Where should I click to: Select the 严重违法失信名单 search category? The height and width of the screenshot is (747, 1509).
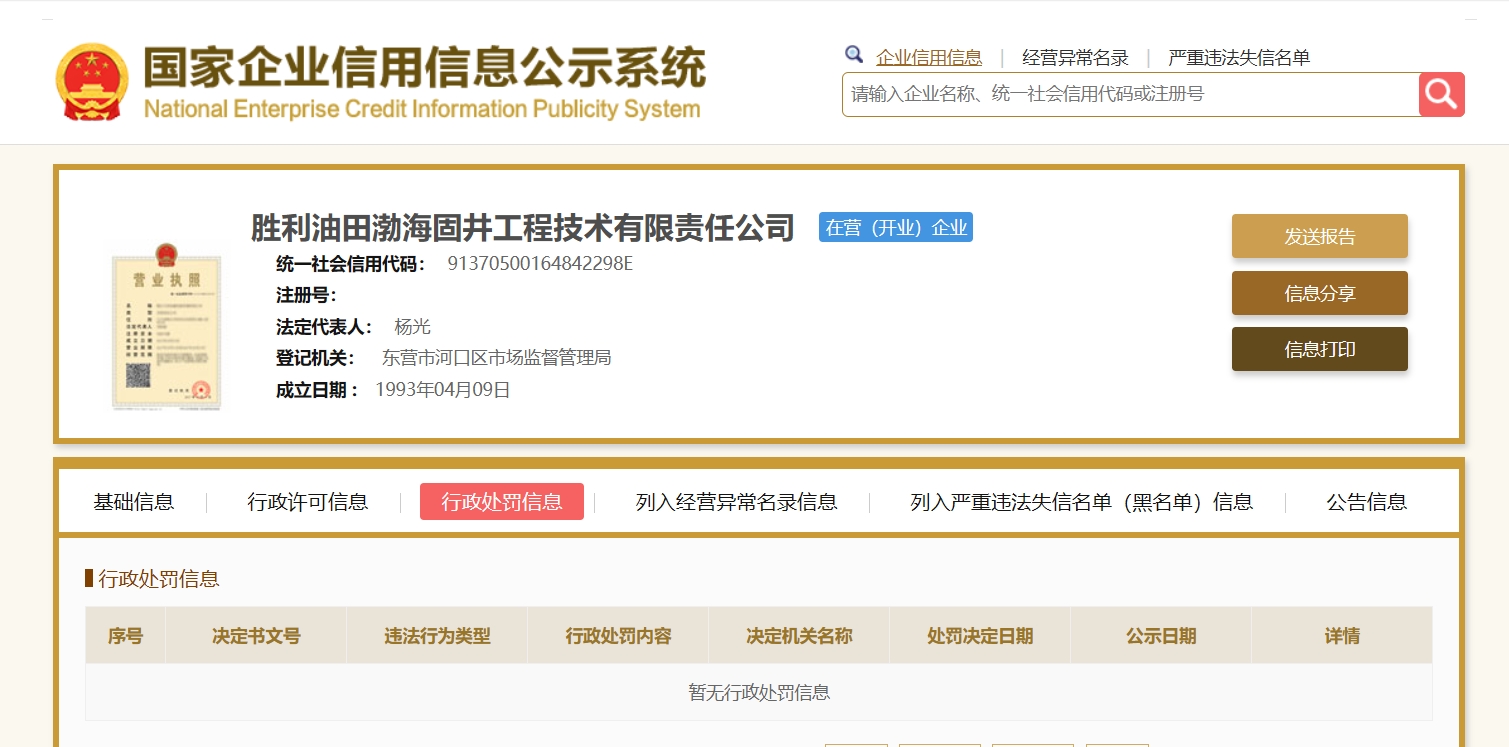[1239, 58]
